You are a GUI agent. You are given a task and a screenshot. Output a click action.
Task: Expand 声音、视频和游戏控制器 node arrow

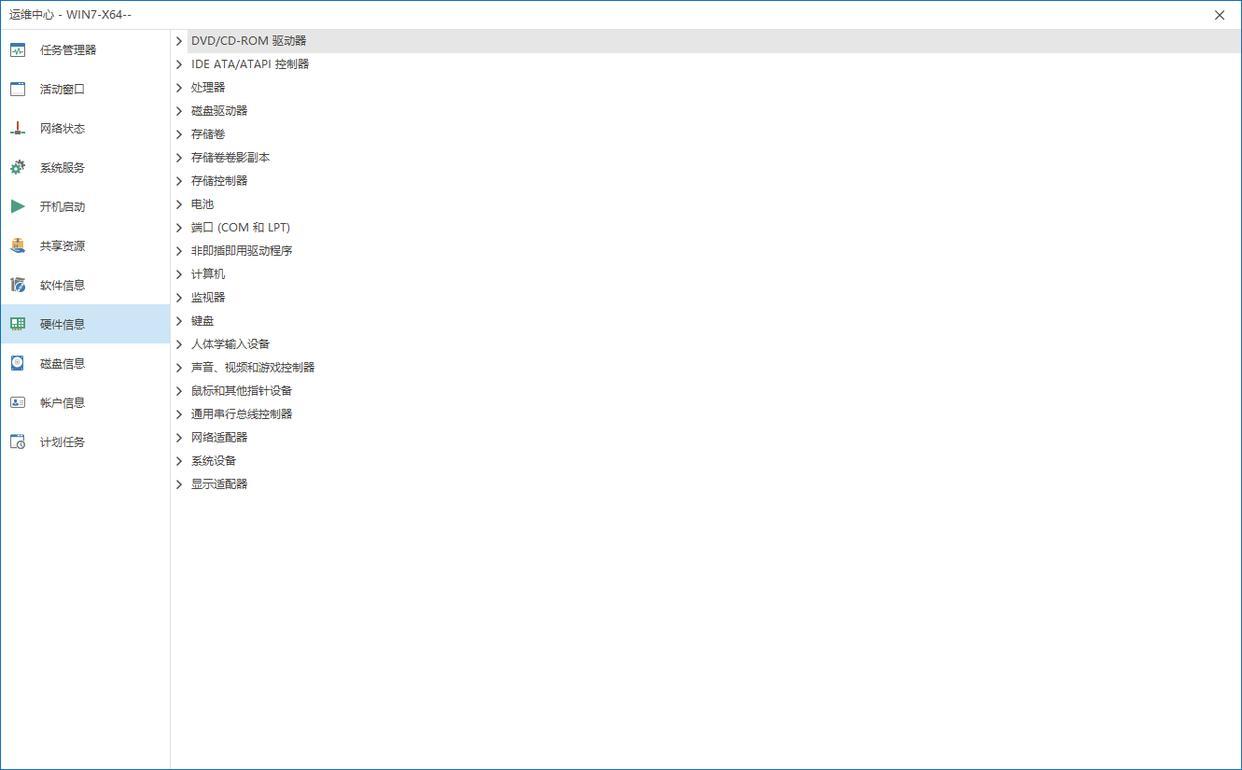(179, 367)
